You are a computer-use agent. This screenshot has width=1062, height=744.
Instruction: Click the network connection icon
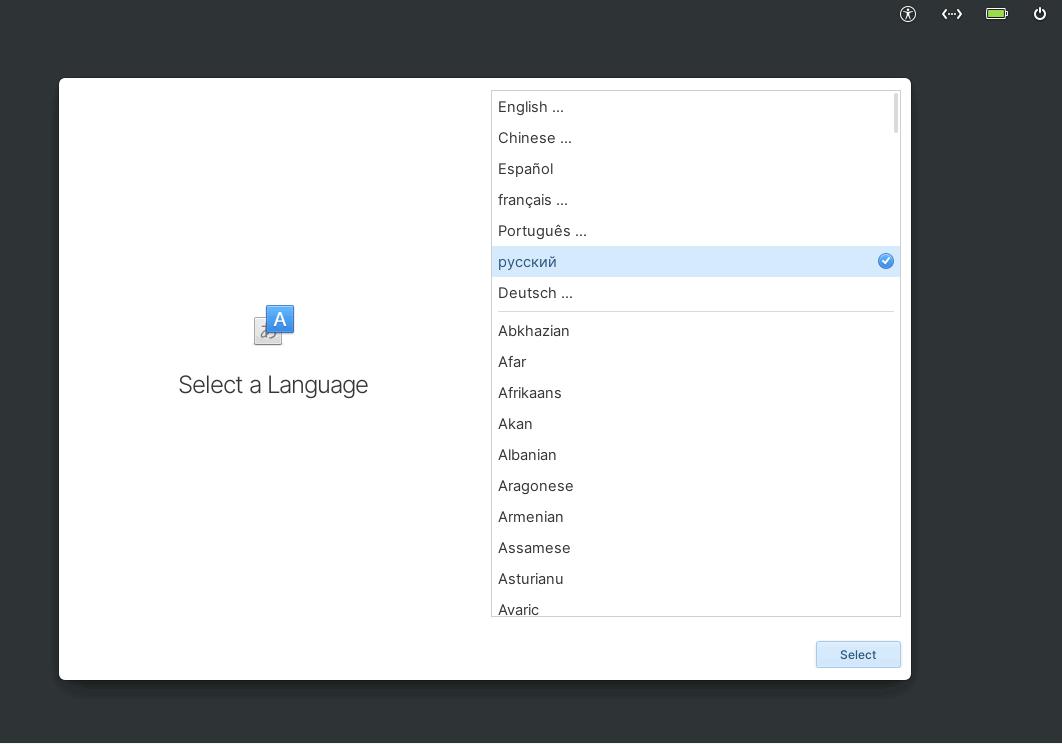tap(952, 14)
